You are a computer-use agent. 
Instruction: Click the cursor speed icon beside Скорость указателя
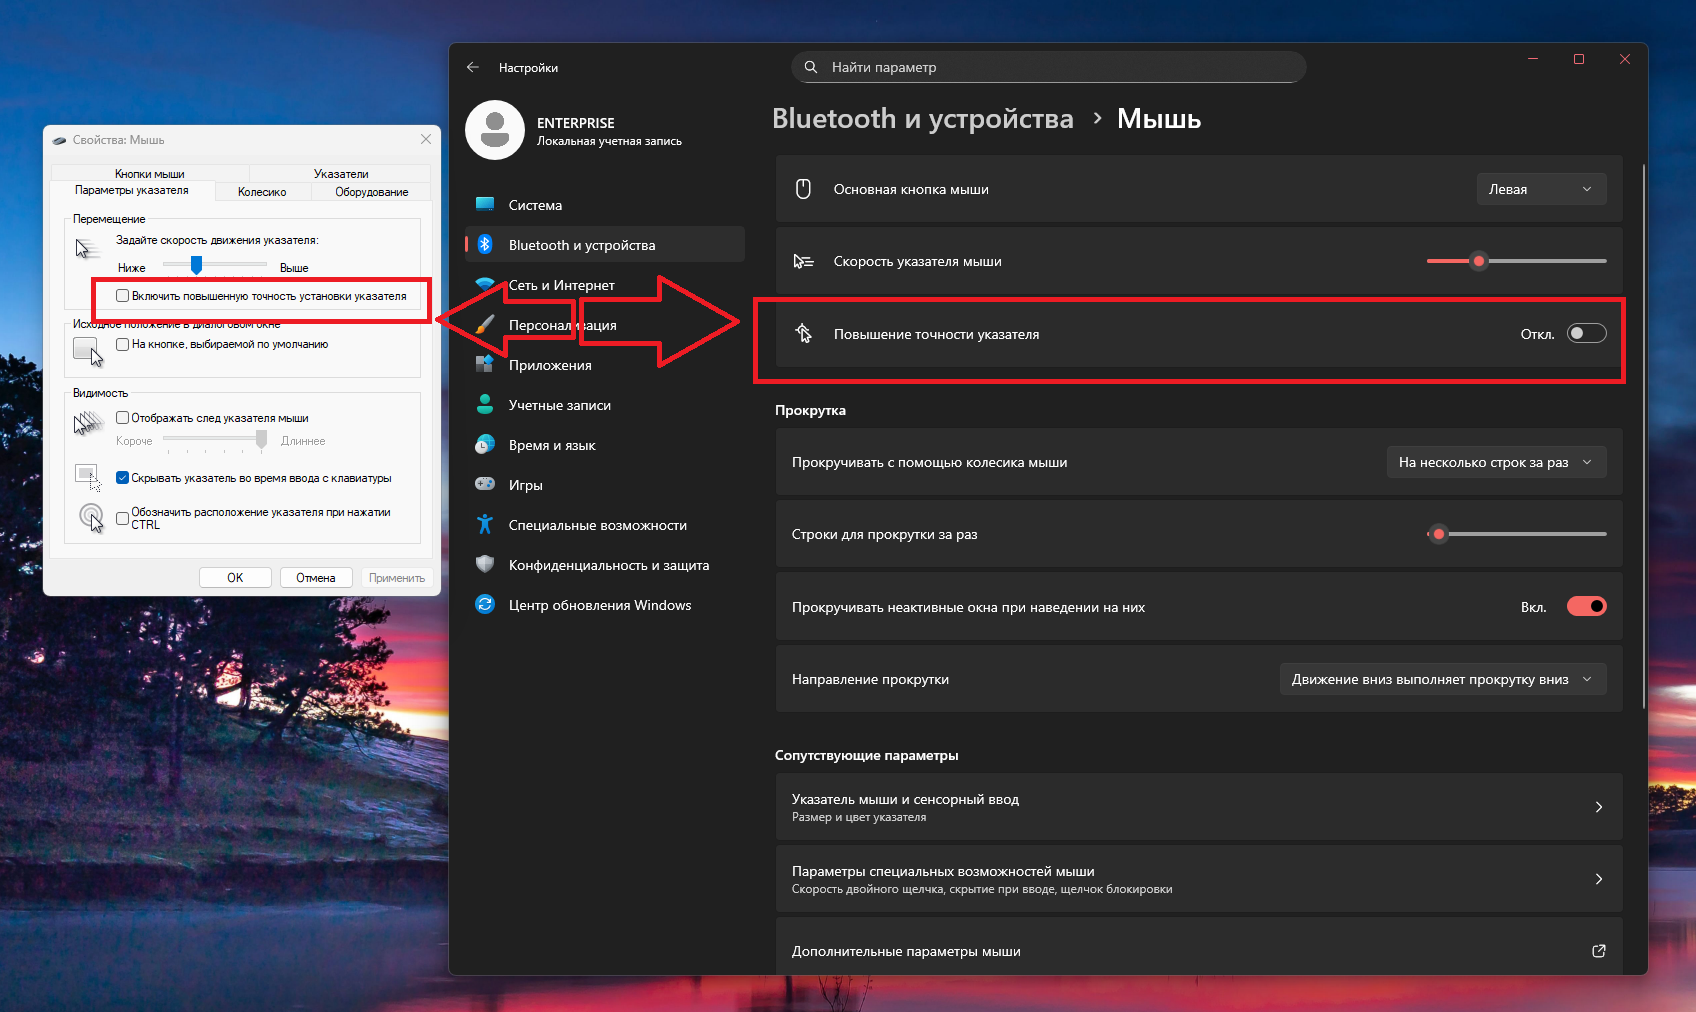coord(803,261)
